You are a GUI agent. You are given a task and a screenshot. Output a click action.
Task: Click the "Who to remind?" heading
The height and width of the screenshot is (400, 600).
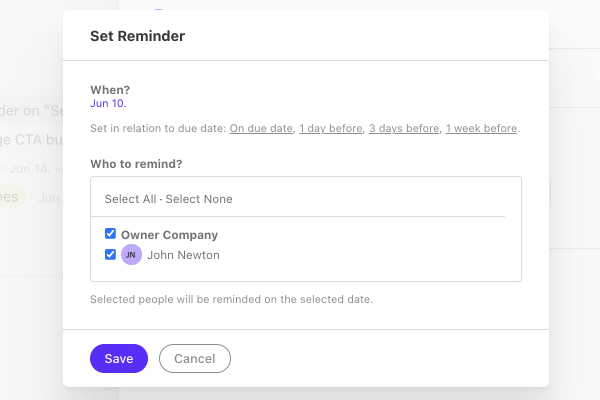click(x=136, y=164)
